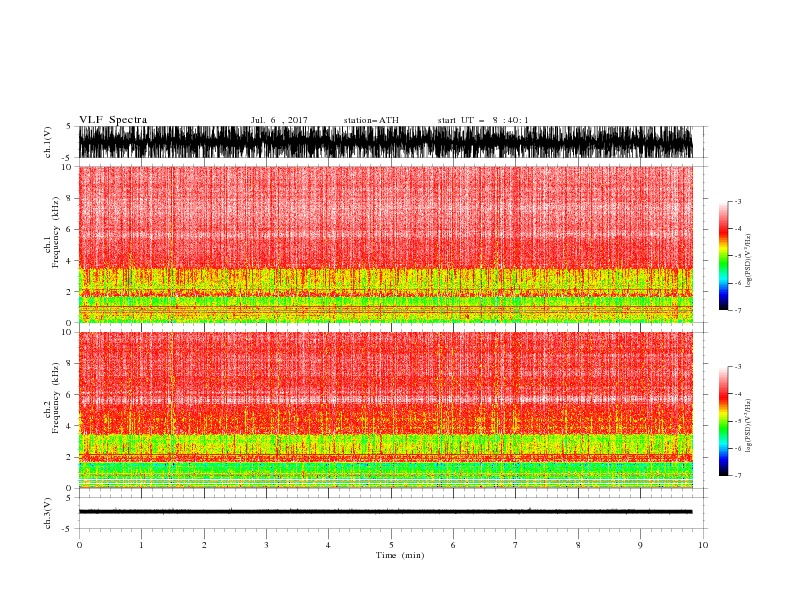Click the '-3' value on ch.1 colorbar
The width and height of the screenshot is (792, 612).
point(737,201)
